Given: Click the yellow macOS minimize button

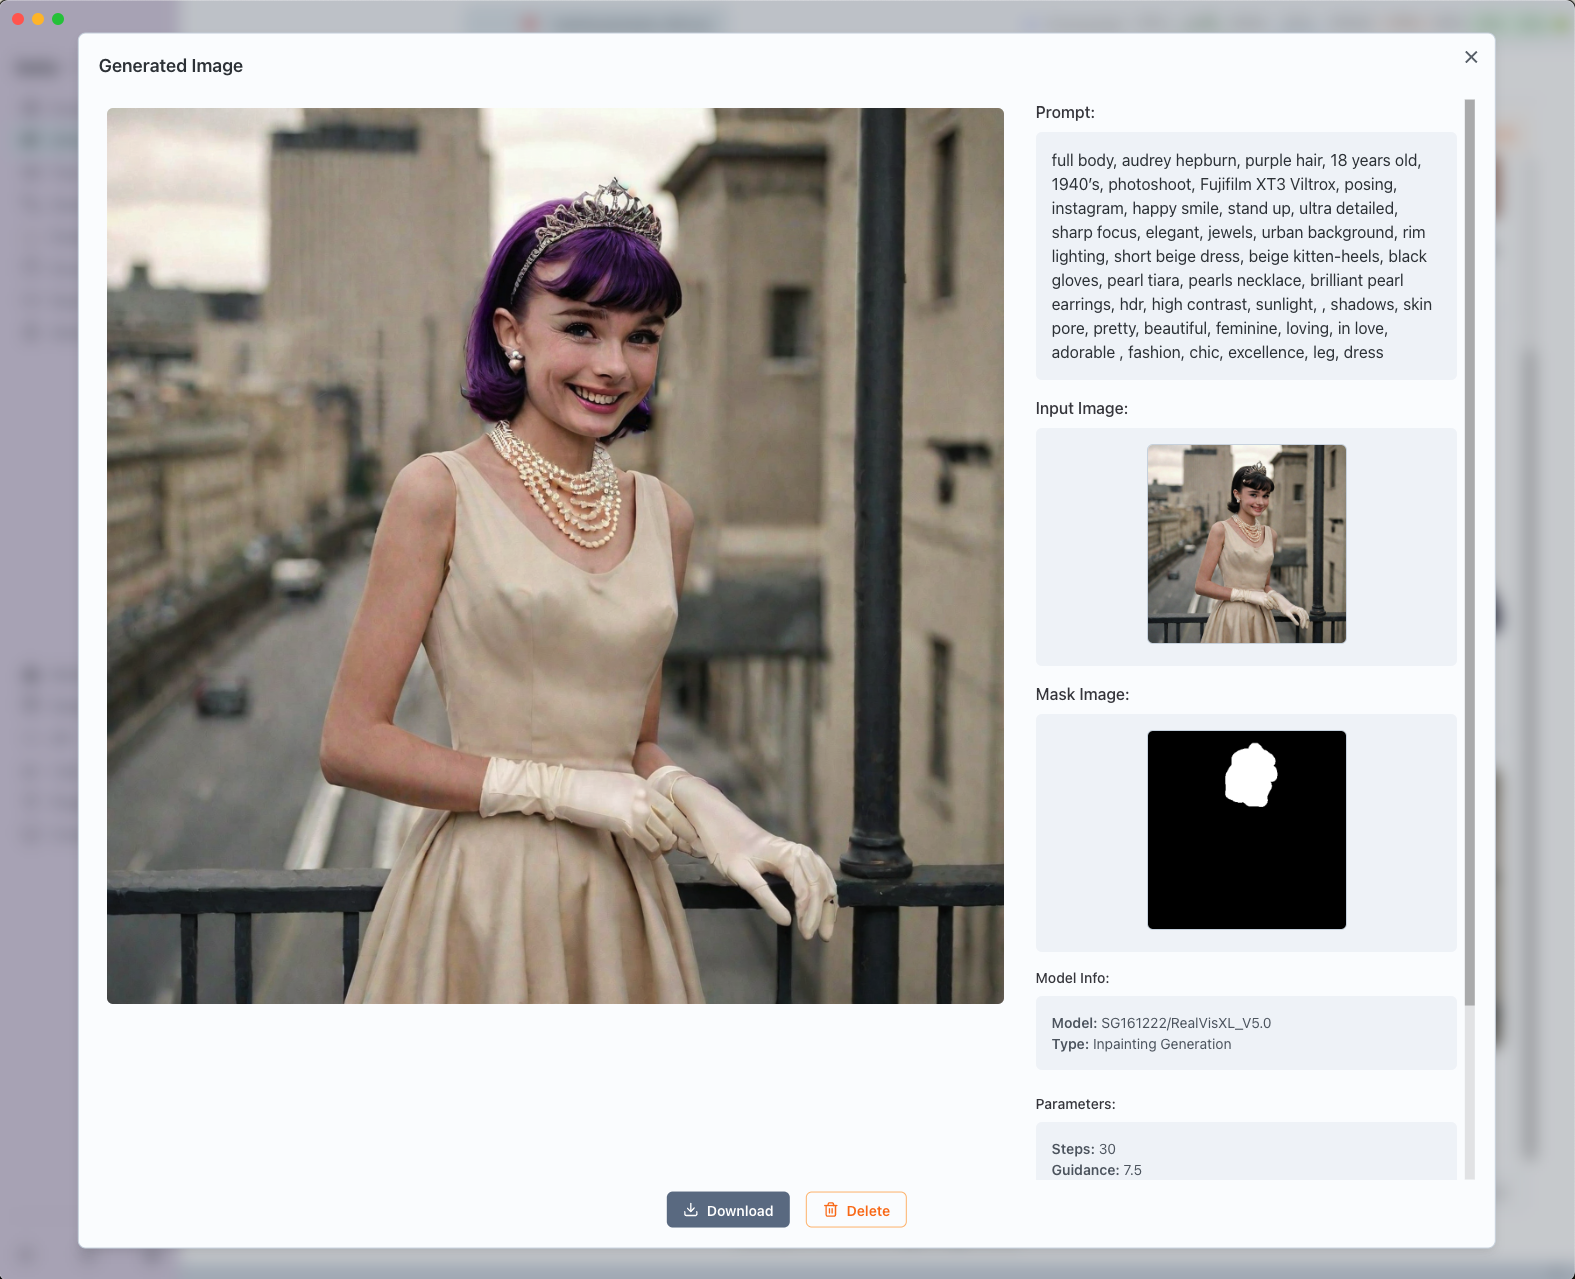Looking at the screenshot, I should pos(38,19).
